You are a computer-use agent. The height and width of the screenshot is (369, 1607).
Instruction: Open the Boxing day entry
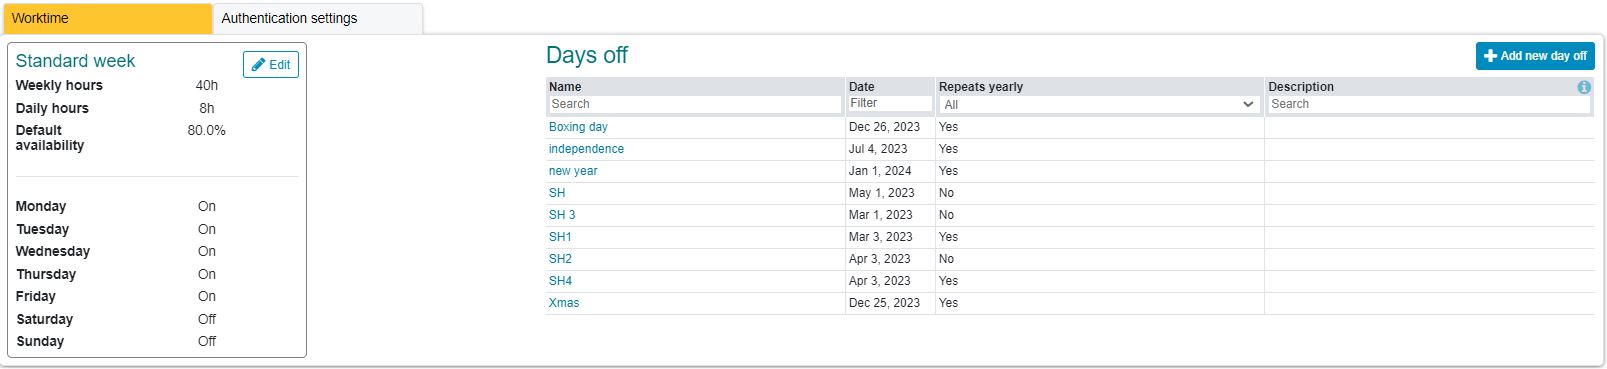578,127
